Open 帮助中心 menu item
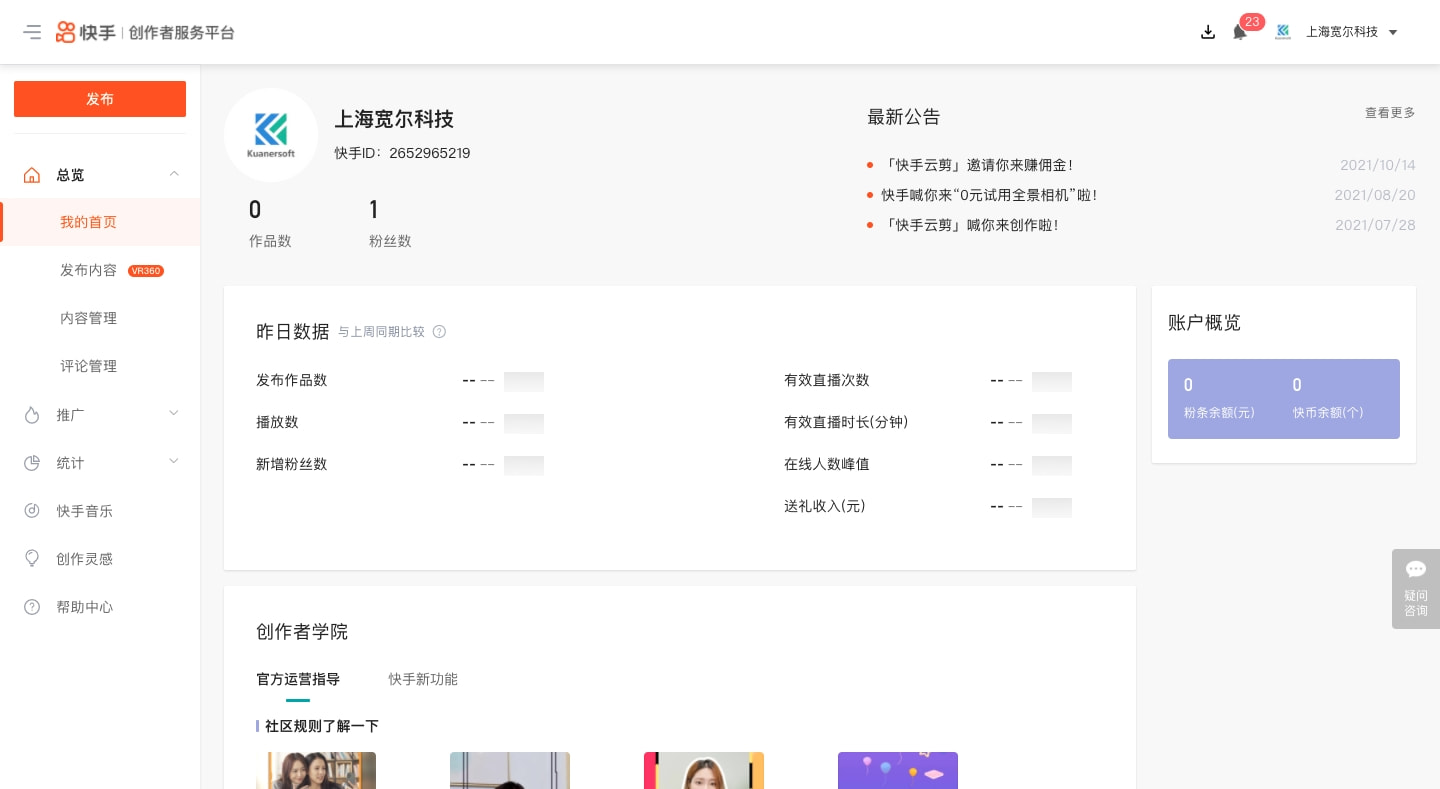This screenshot has height=789, width=1440. (x=100, y=607)
